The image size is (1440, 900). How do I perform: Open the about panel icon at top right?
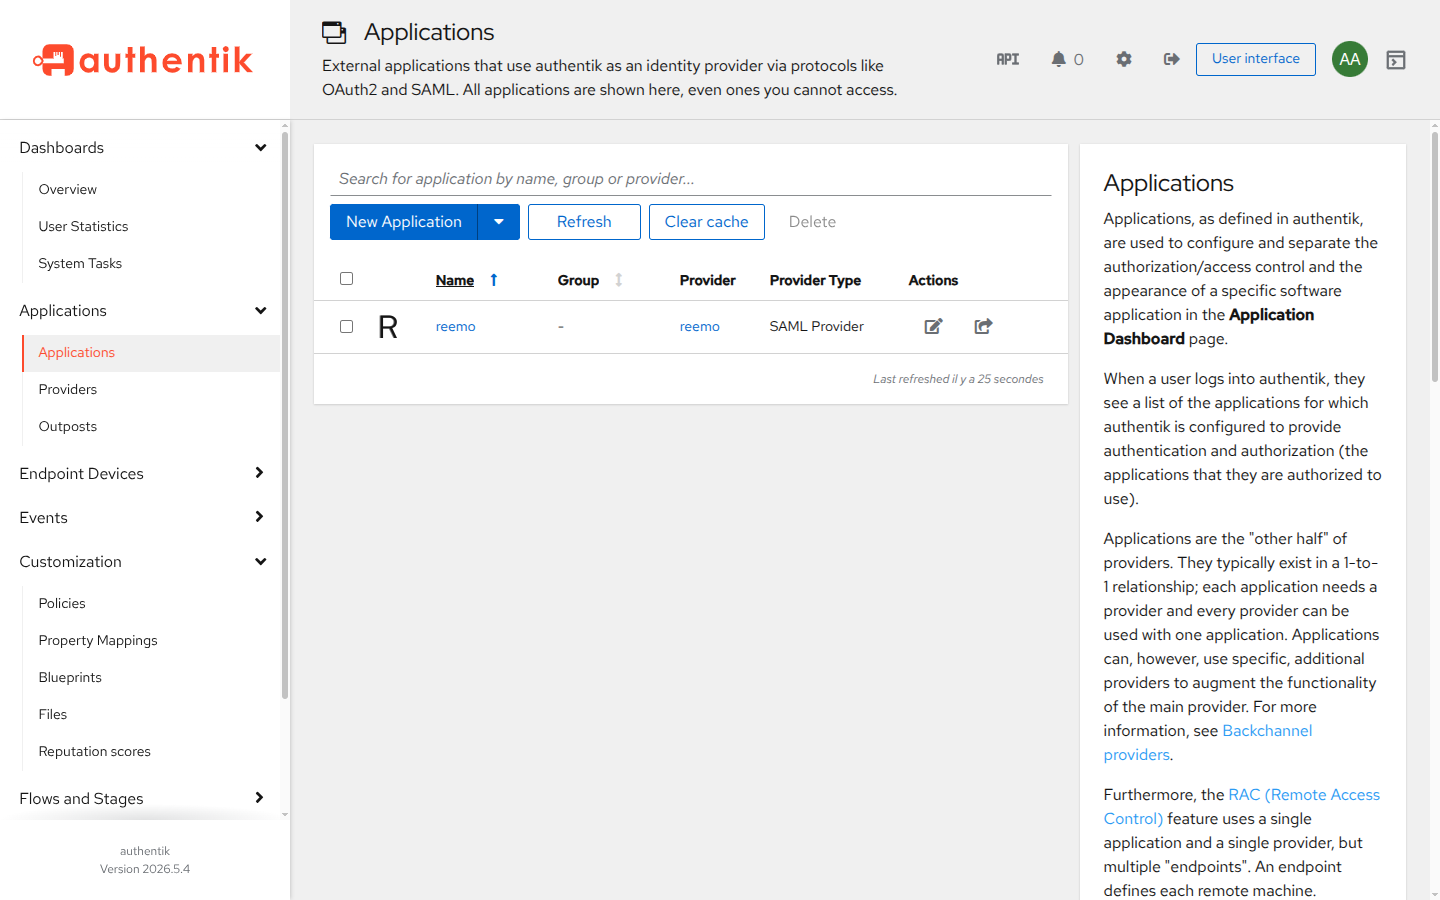1396,60
